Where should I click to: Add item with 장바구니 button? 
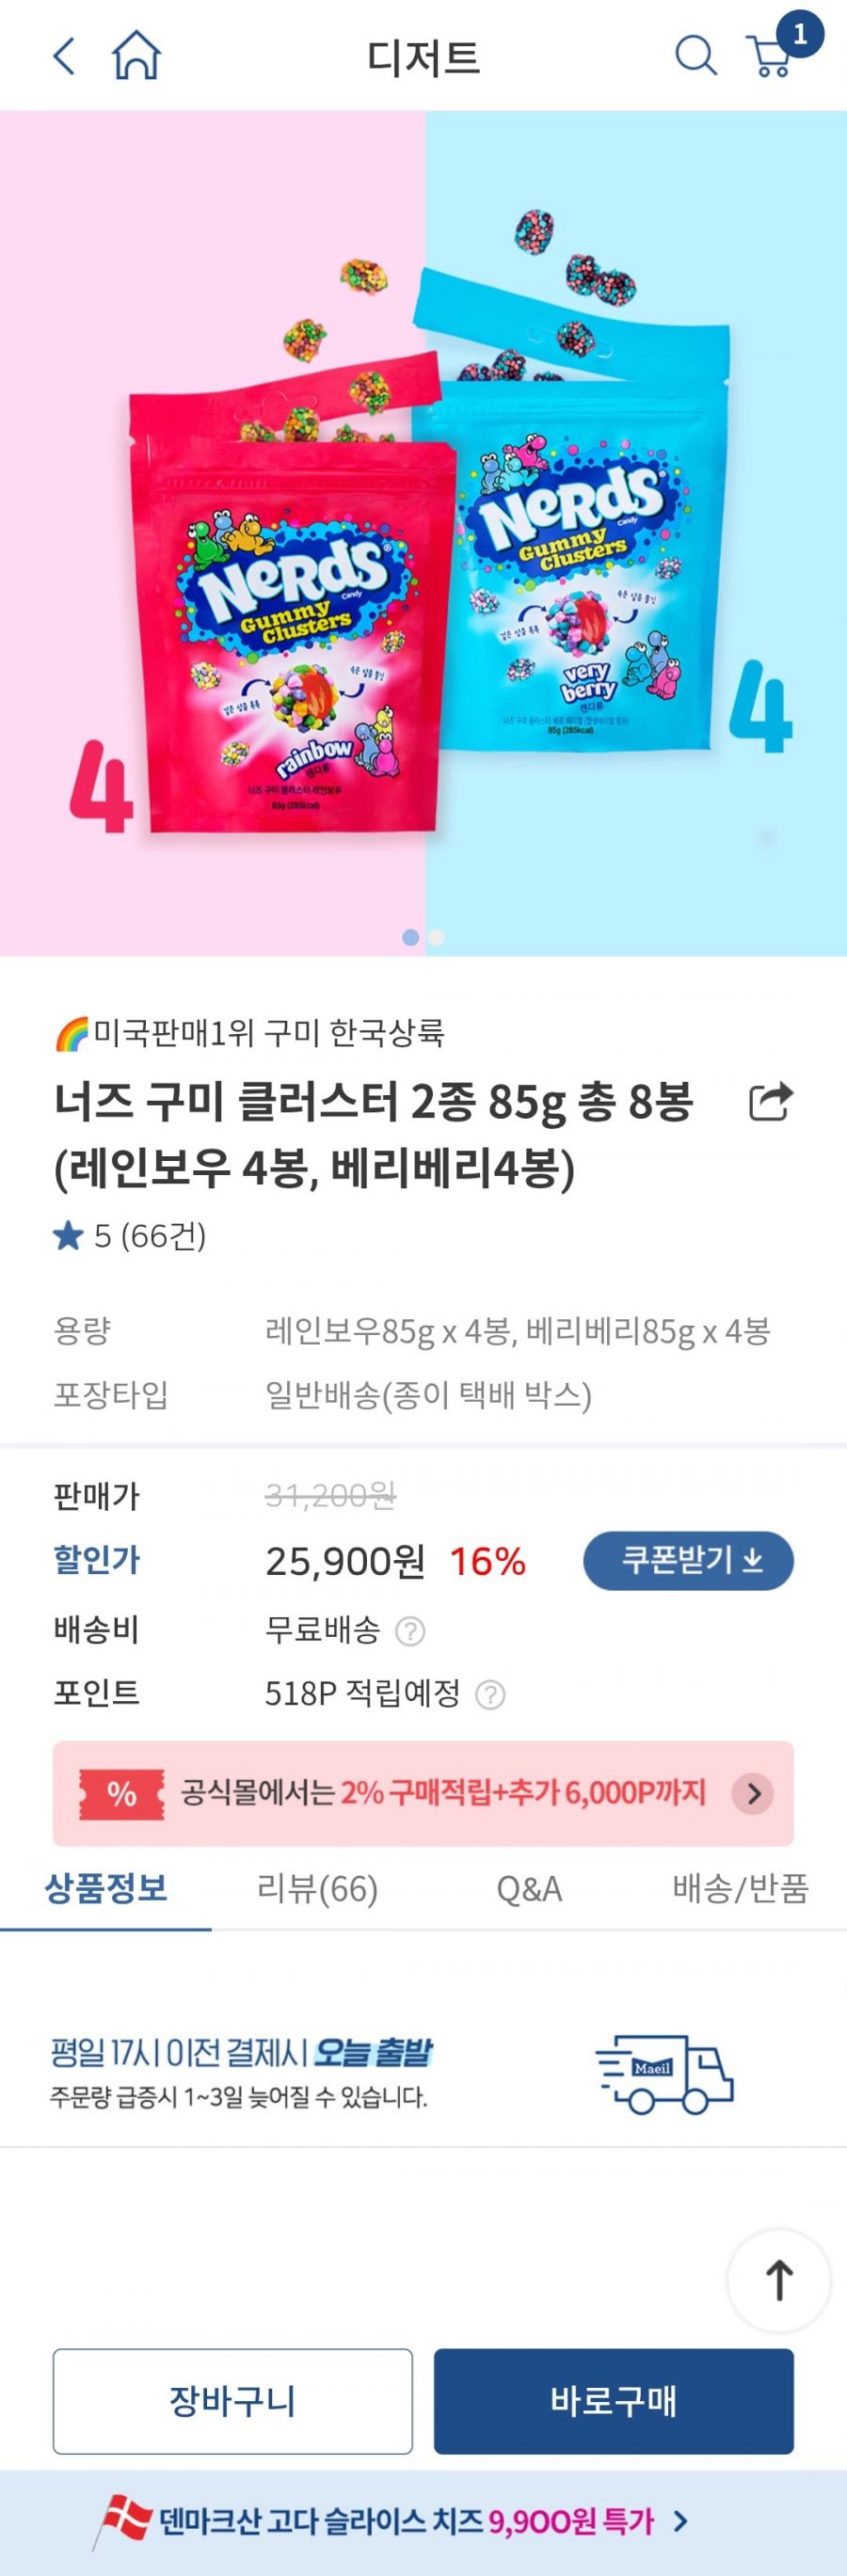coord(232,2400)
